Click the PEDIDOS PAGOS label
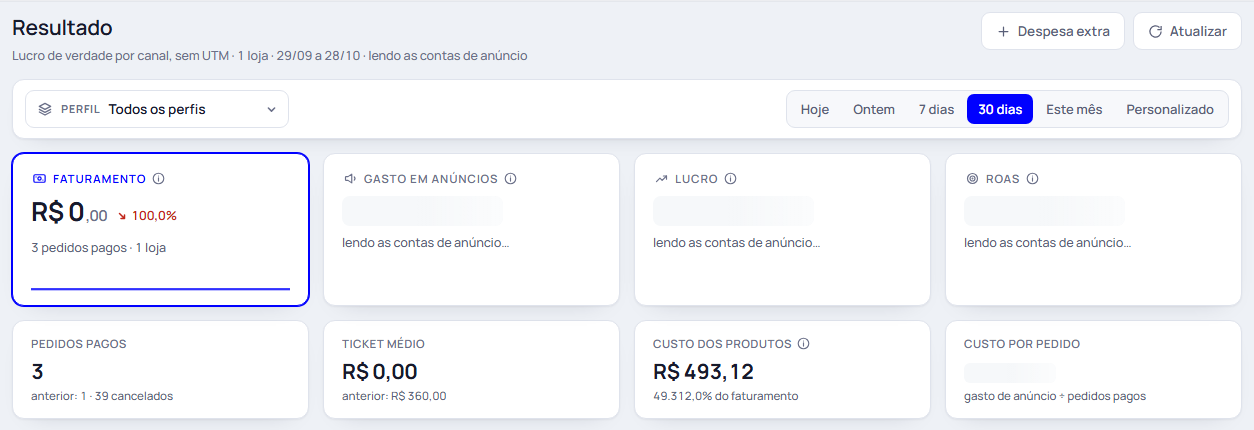This screenshot has width=1254, height=430. coord(79,344)
